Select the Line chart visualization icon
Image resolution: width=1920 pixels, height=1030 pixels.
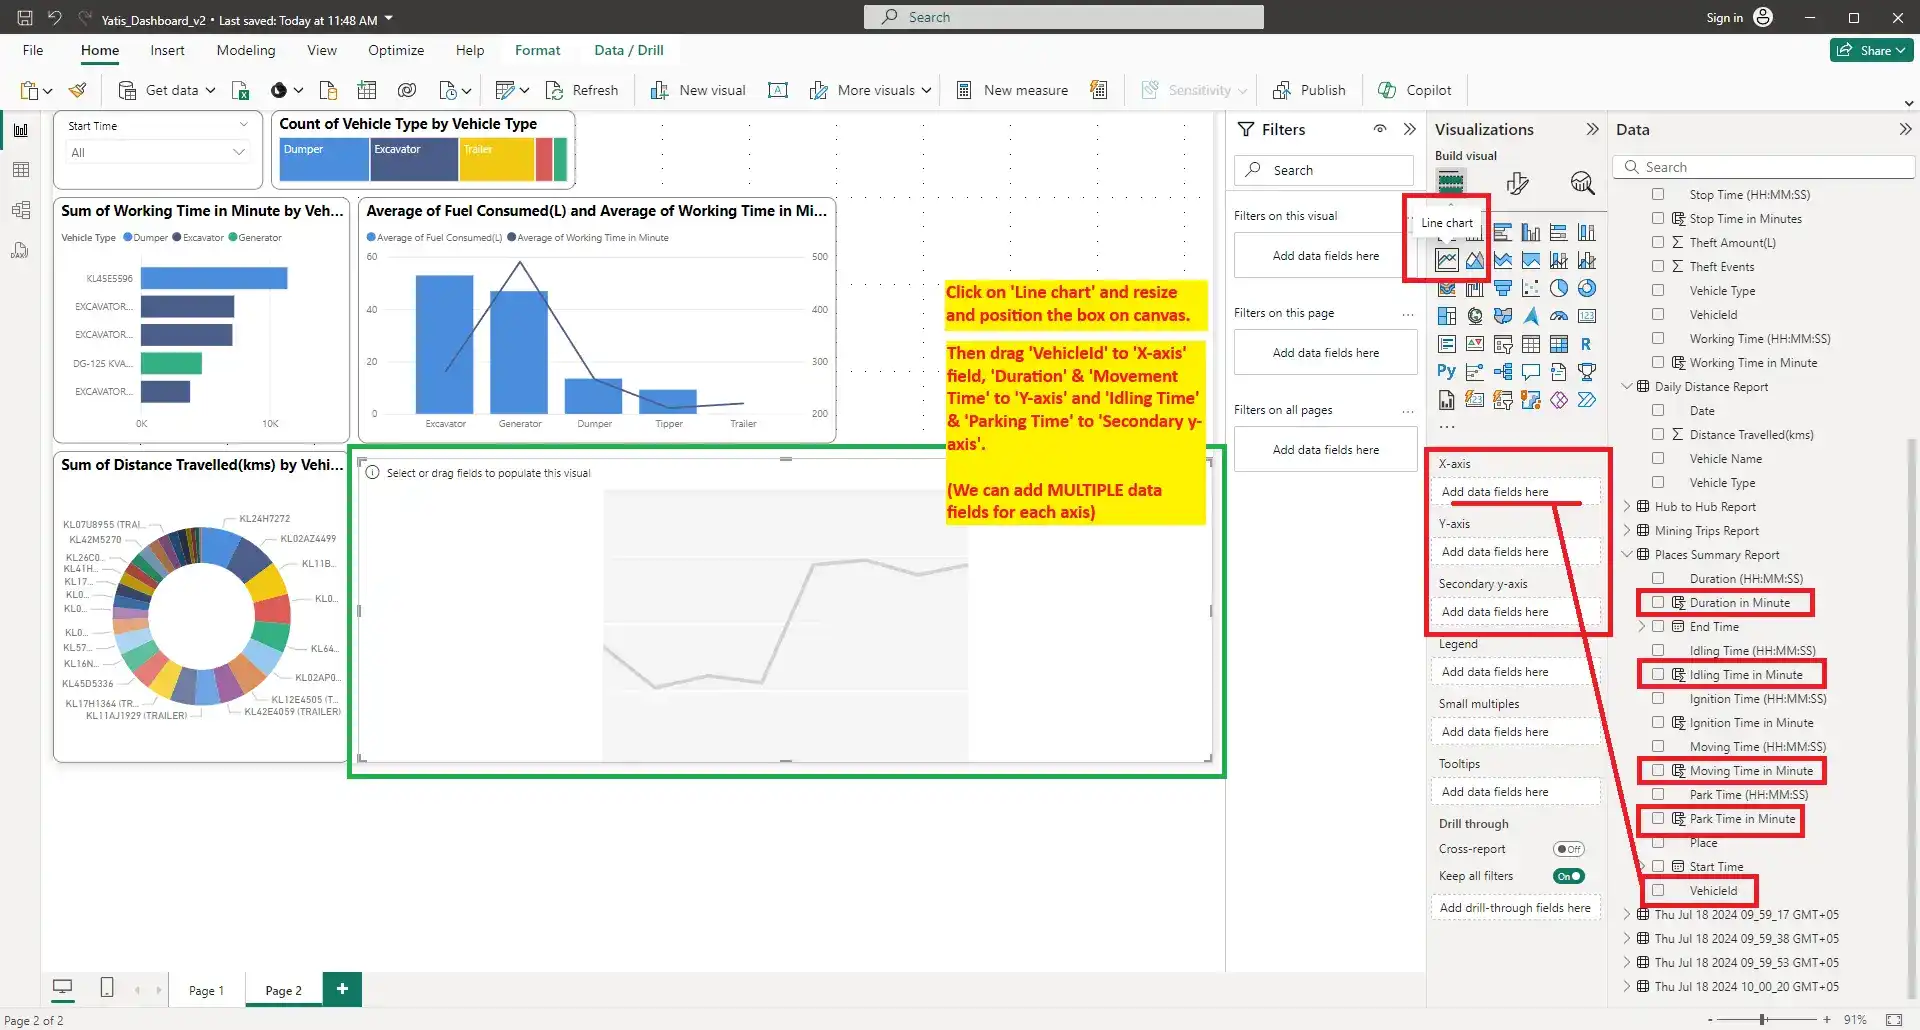[x=1446, y=261]
